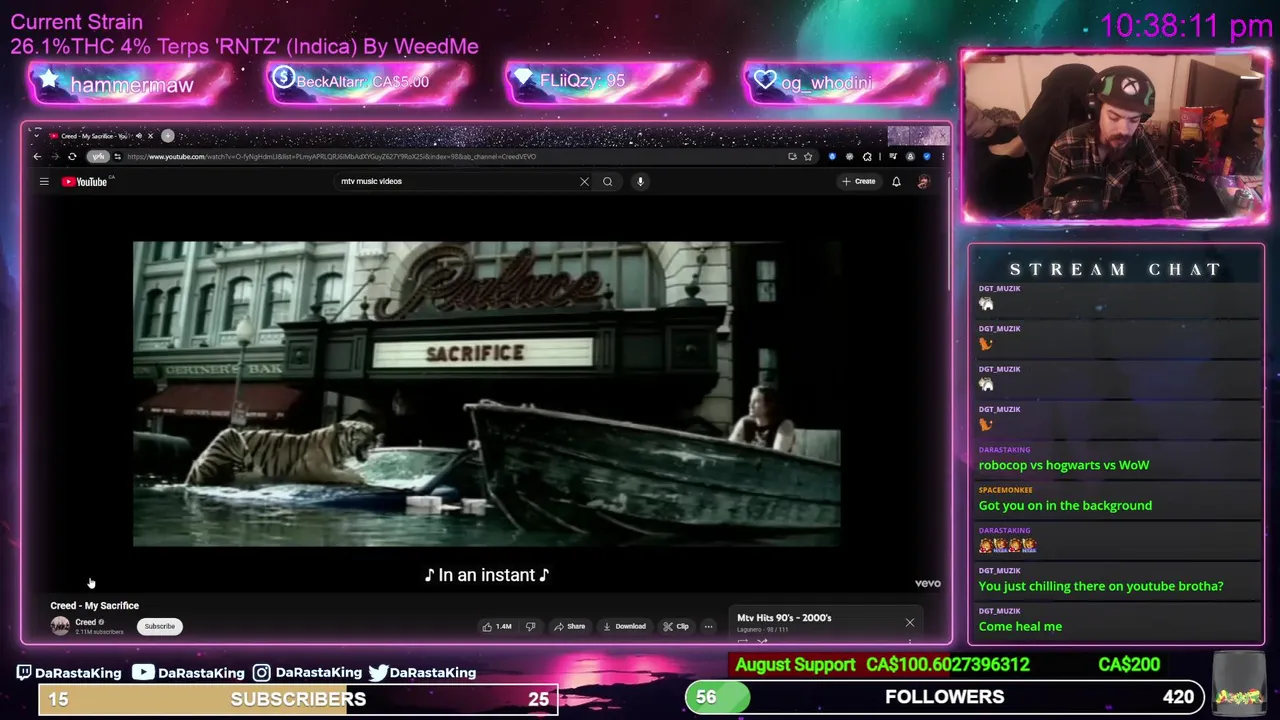Open the Create button on YouTube
The height and width of the screenshot is (720, 1280).
(x=859, y=181)
